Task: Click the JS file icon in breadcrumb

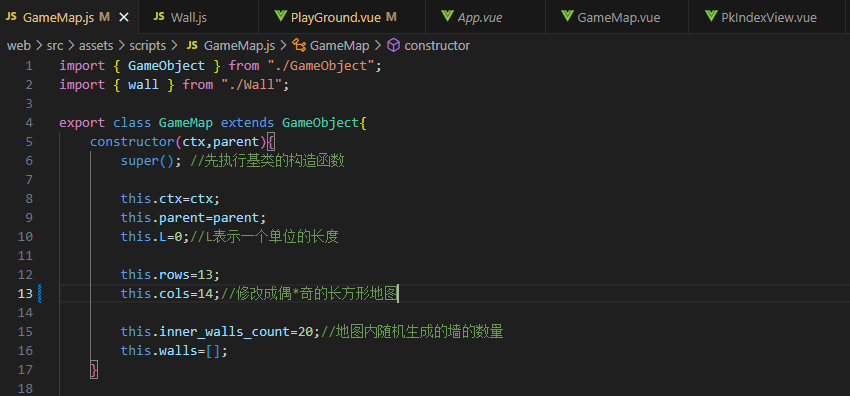Action: [192, 46]
